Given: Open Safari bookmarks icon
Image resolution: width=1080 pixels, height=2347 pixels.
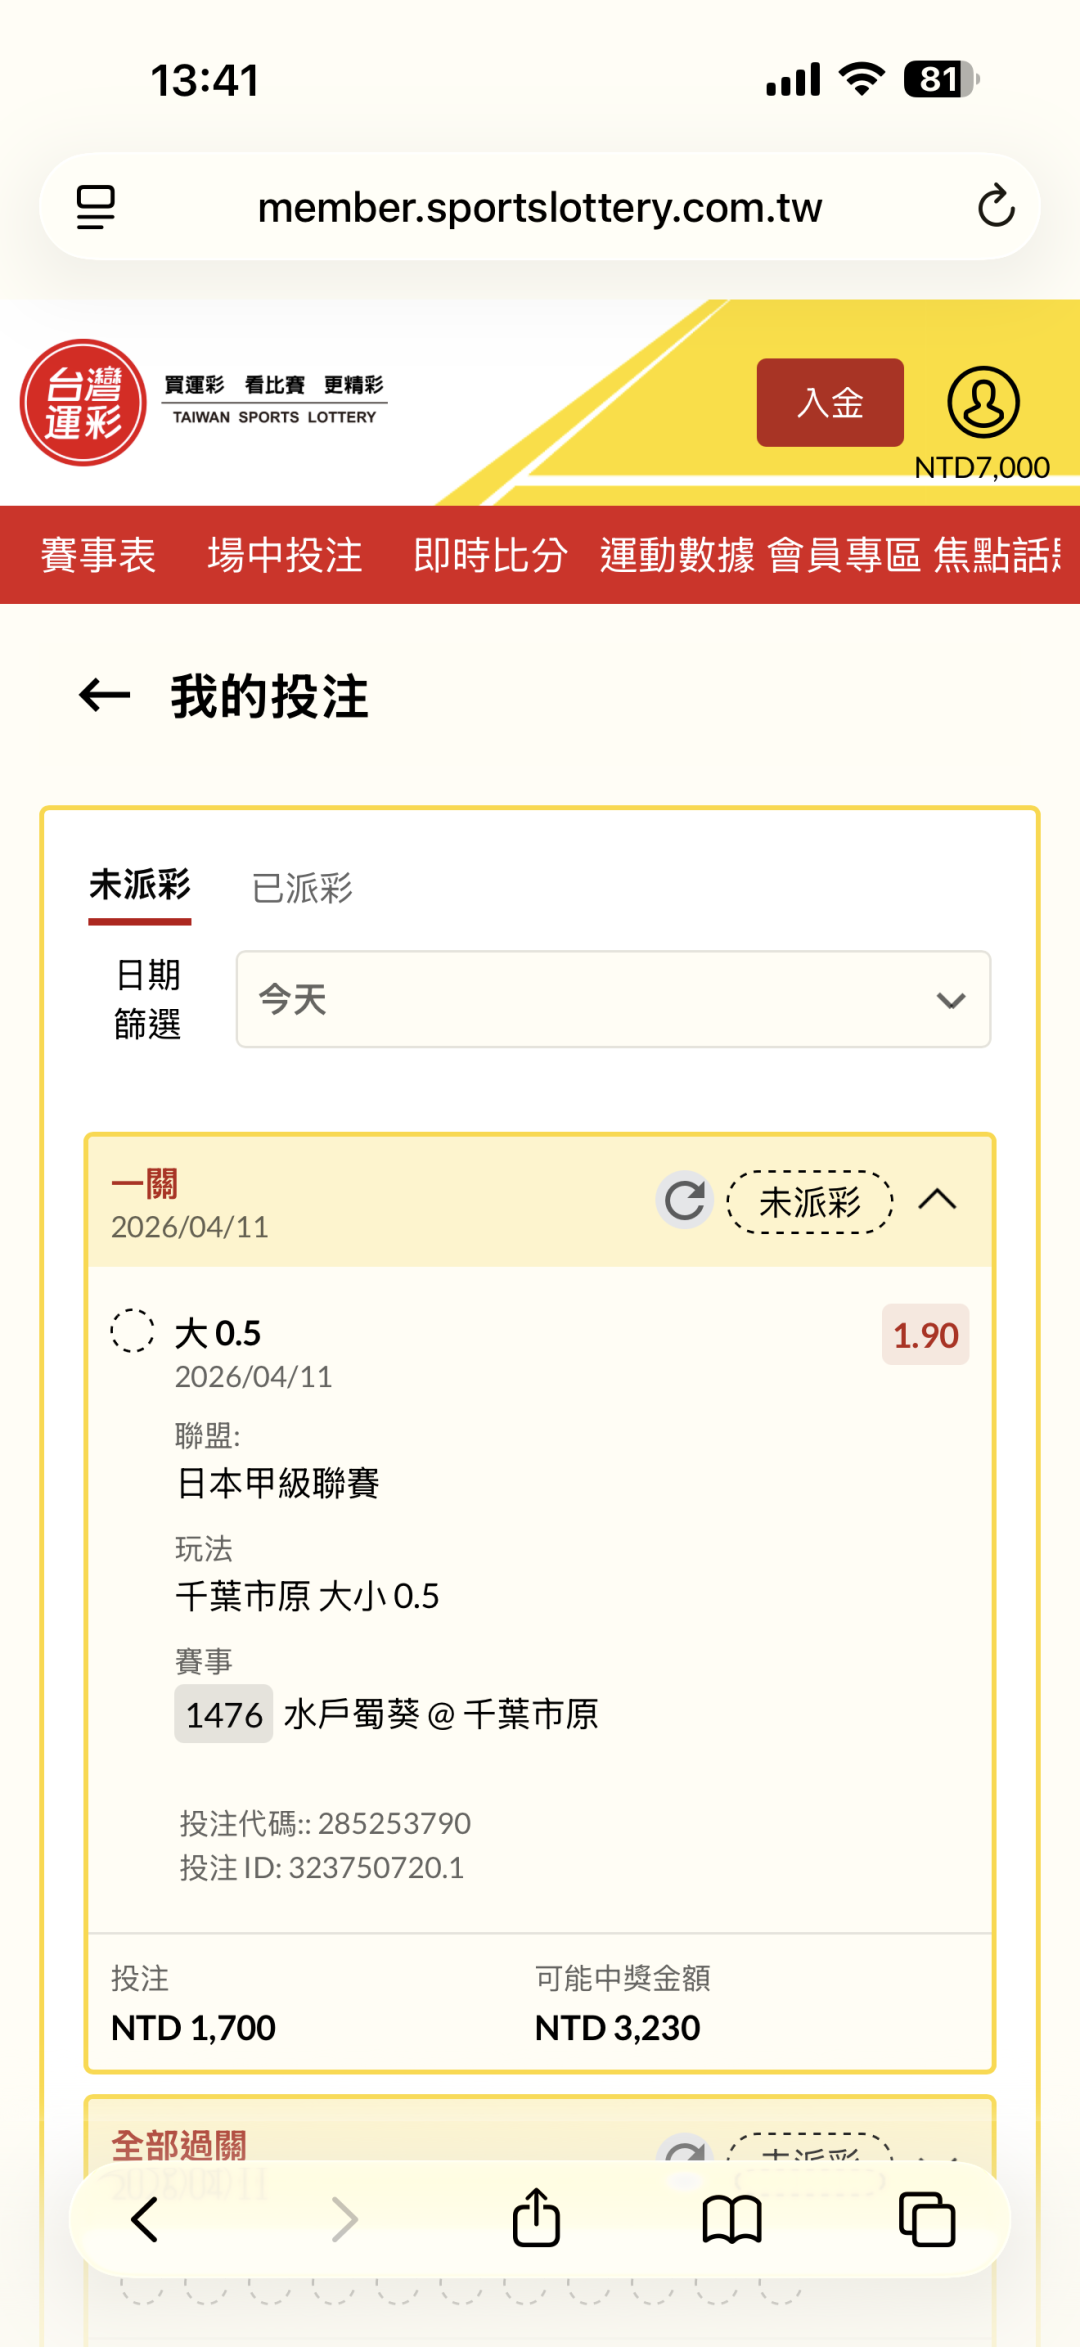Looking at the screenshot, I should (x=732, y=2220).
